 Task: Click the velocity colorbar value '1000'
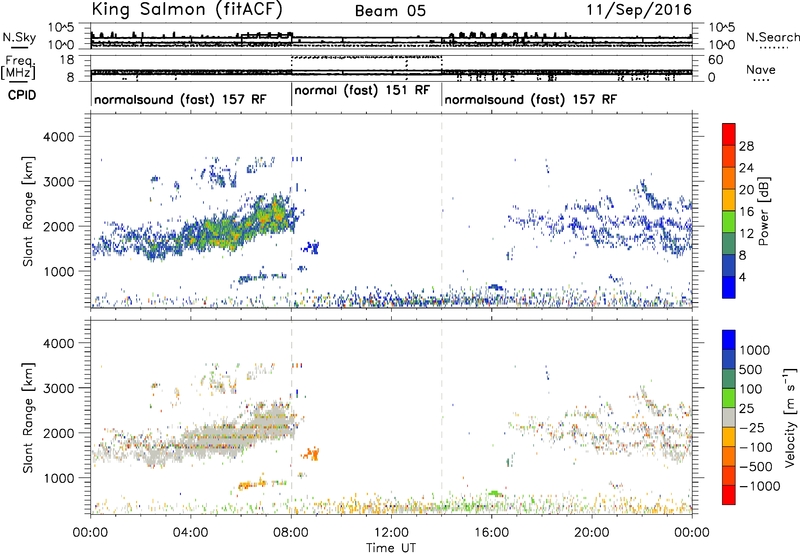point(755,350)
